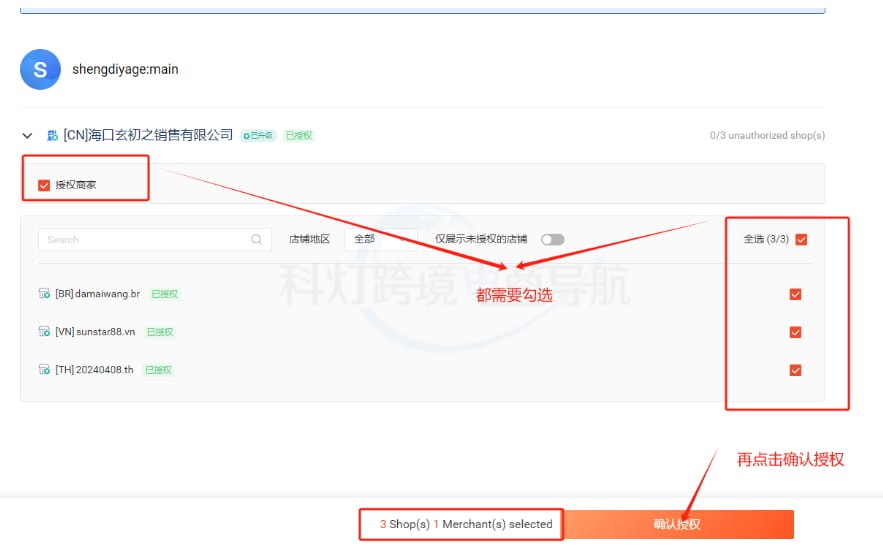
Task: Click the shengdiyage:main avatar icon
Action: (40, 70)
